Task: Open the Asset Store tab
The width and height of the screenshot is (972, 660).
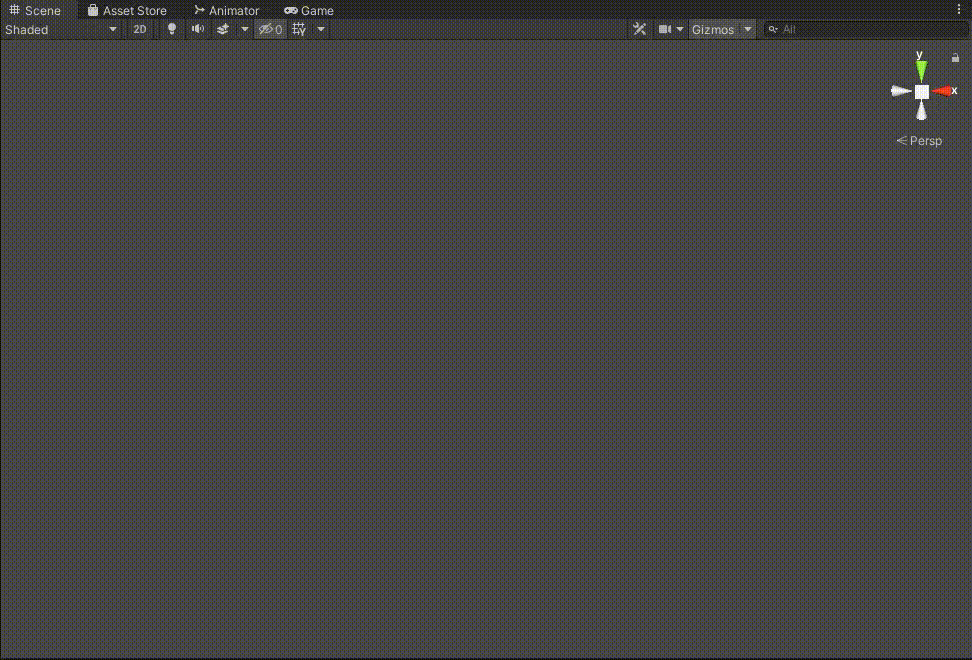Action: [128, 10]
